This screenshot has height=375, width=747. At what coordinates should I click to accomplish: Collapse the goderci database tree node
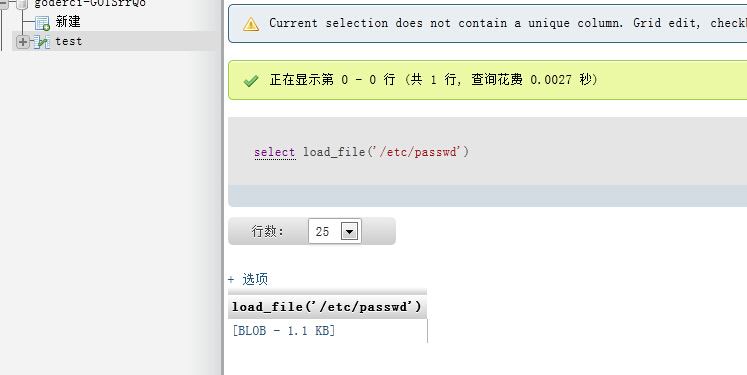(x=5, y=3)
